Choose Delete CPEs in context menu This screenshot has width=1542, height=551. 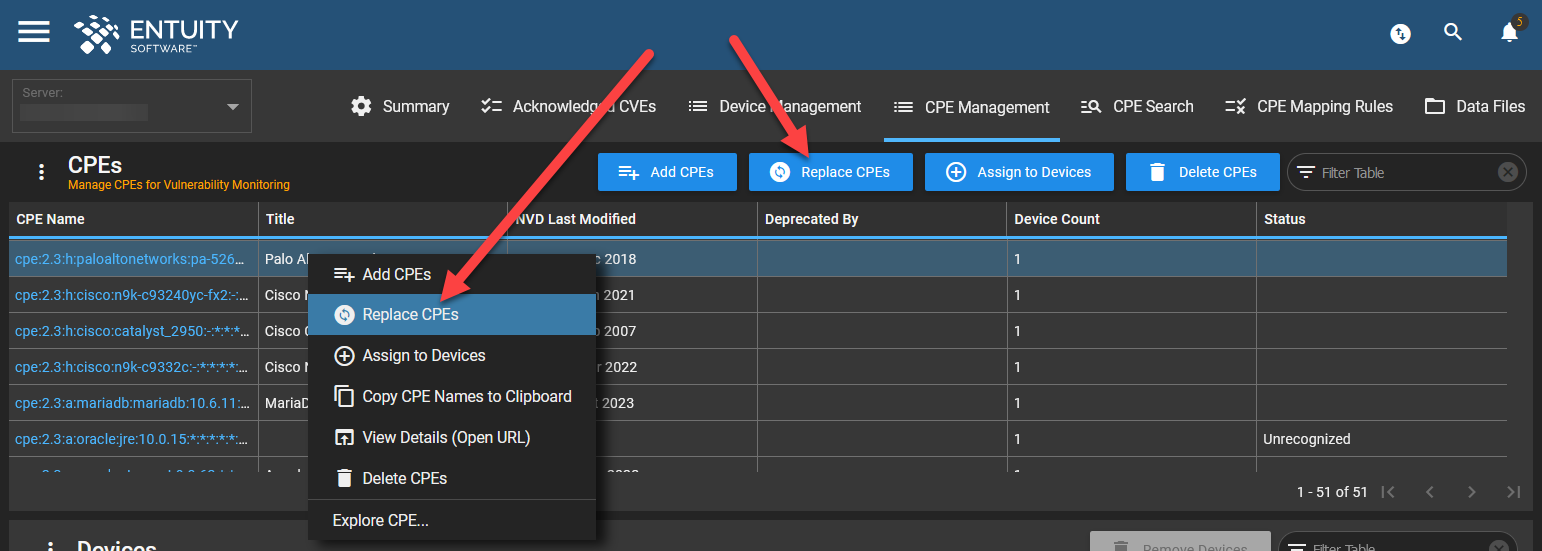click(x=452, y=478)
